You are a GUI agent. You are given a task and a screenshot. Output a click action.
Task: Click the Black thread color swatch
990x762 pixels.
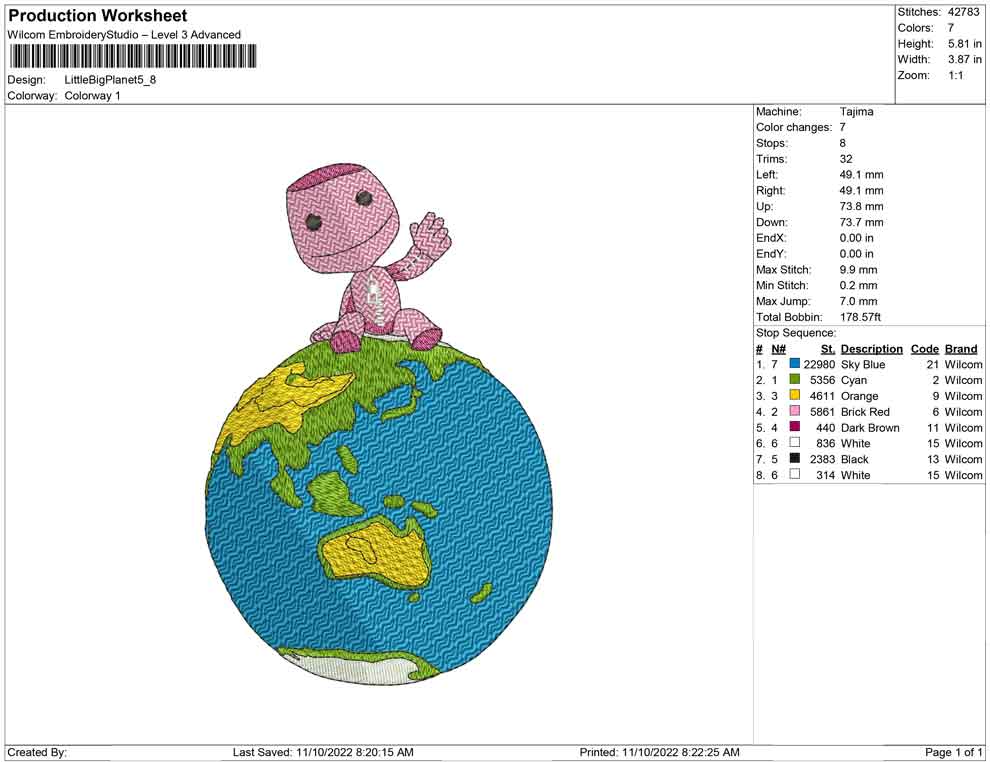(x=794, y=459)
